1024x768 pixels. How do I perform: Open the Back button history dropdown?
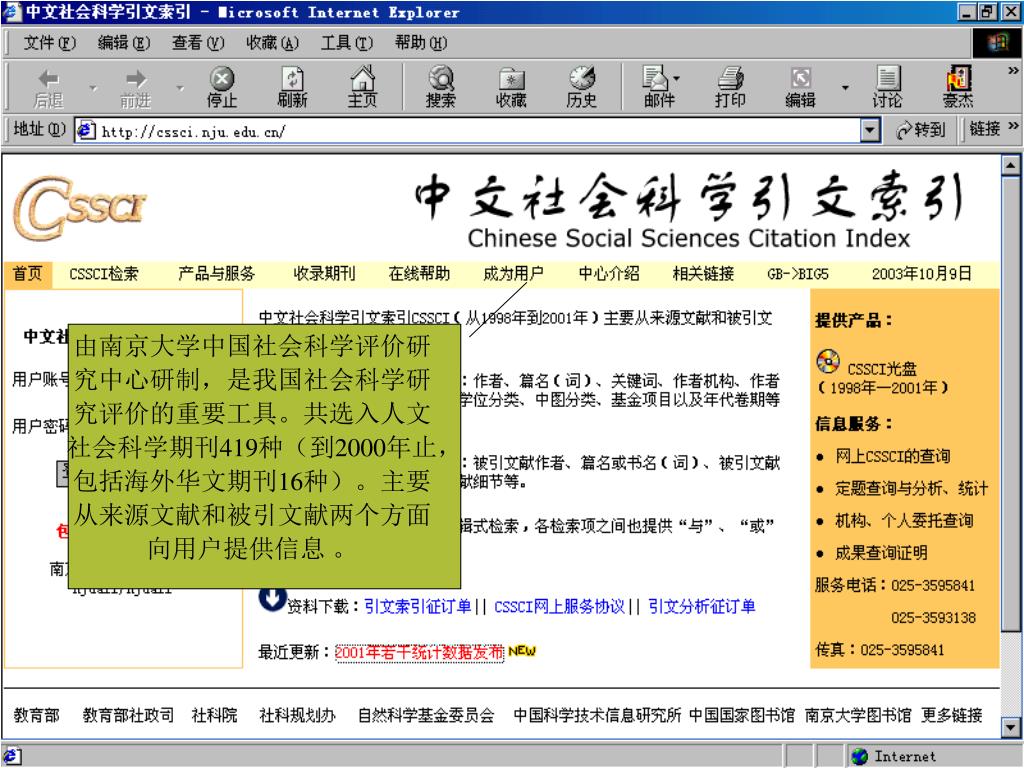pyautogui.click(x=93, y=88)
